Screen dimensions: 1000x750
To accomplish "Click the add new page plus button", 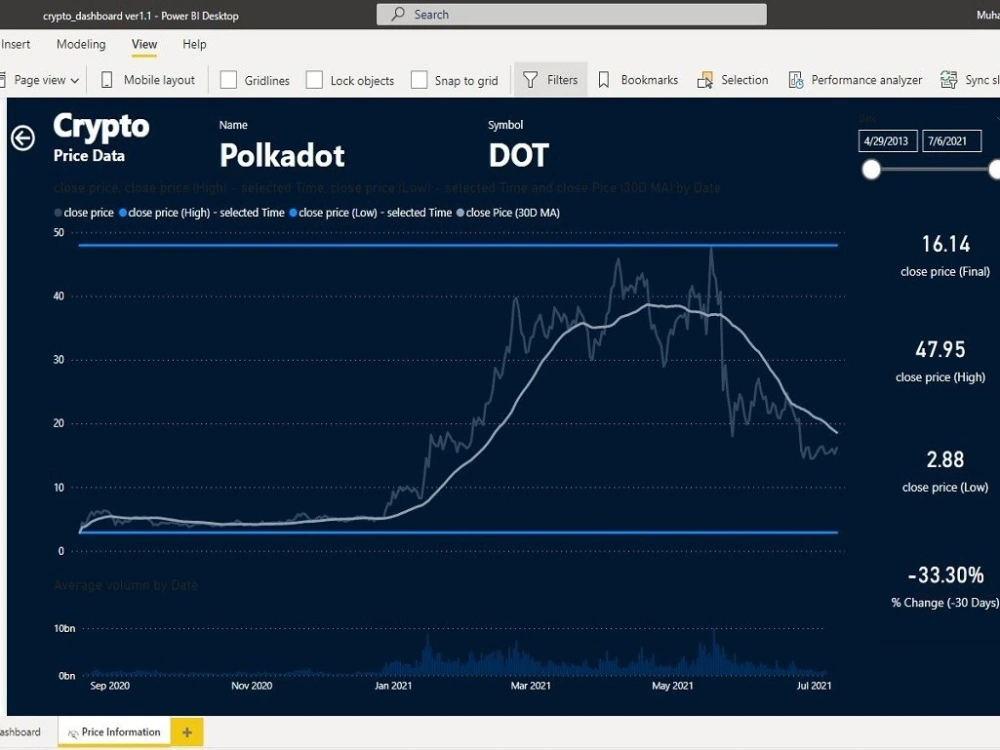I will [x=187, y=732].
